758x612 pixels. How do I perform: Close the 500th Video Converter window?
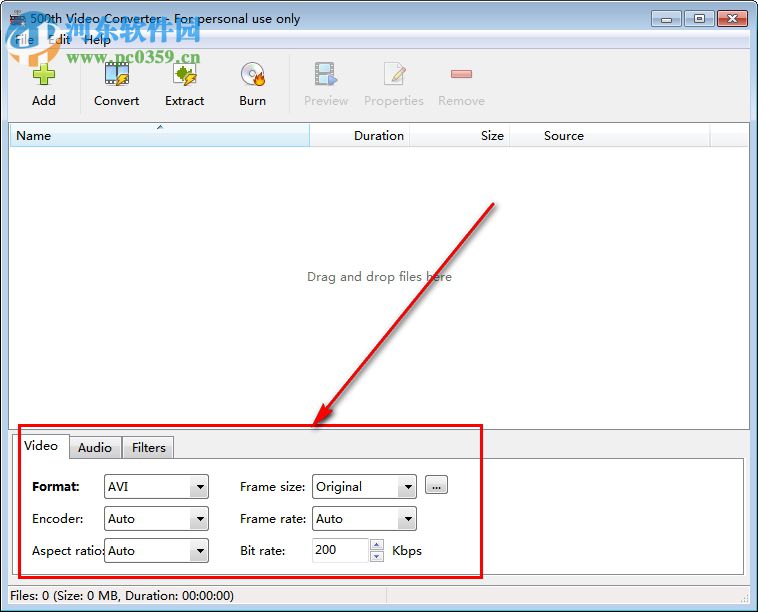click(732, 19)
